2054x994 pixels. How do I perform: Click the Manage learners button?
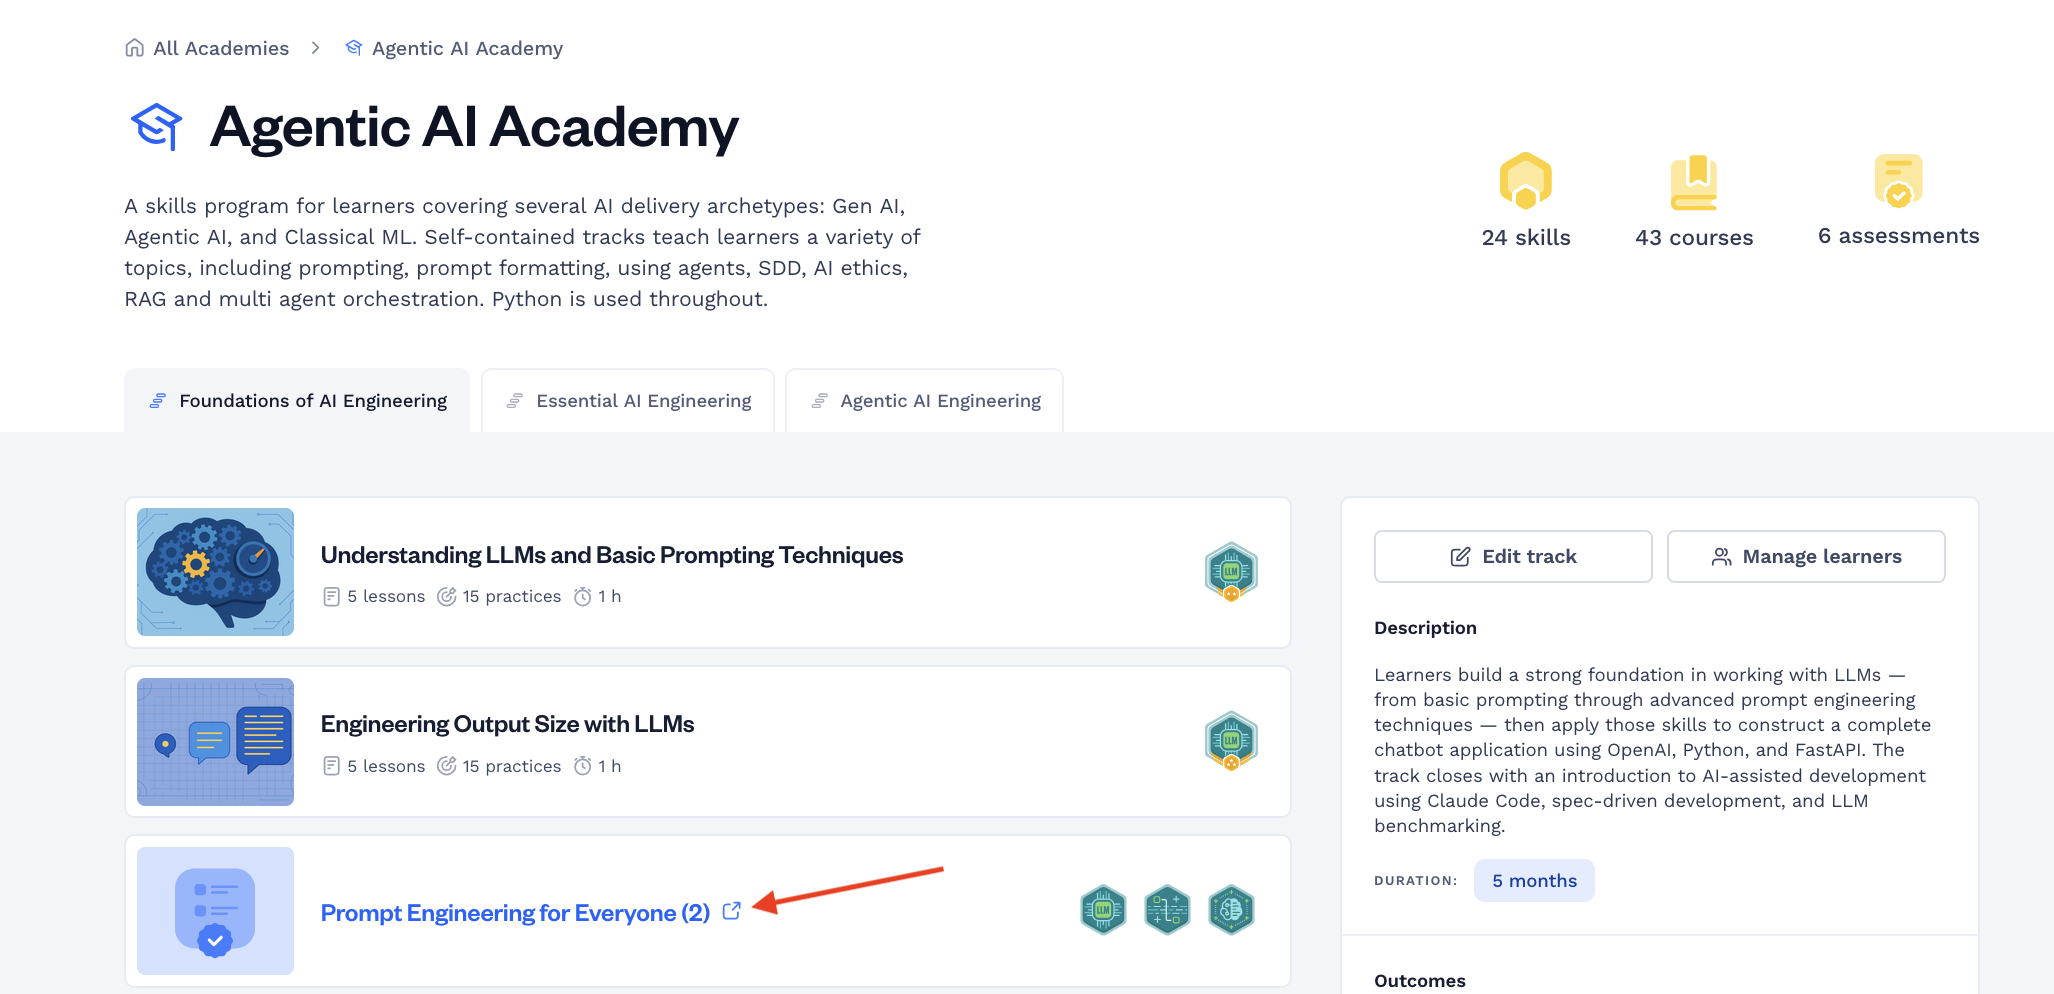(x=1806, y=556)
